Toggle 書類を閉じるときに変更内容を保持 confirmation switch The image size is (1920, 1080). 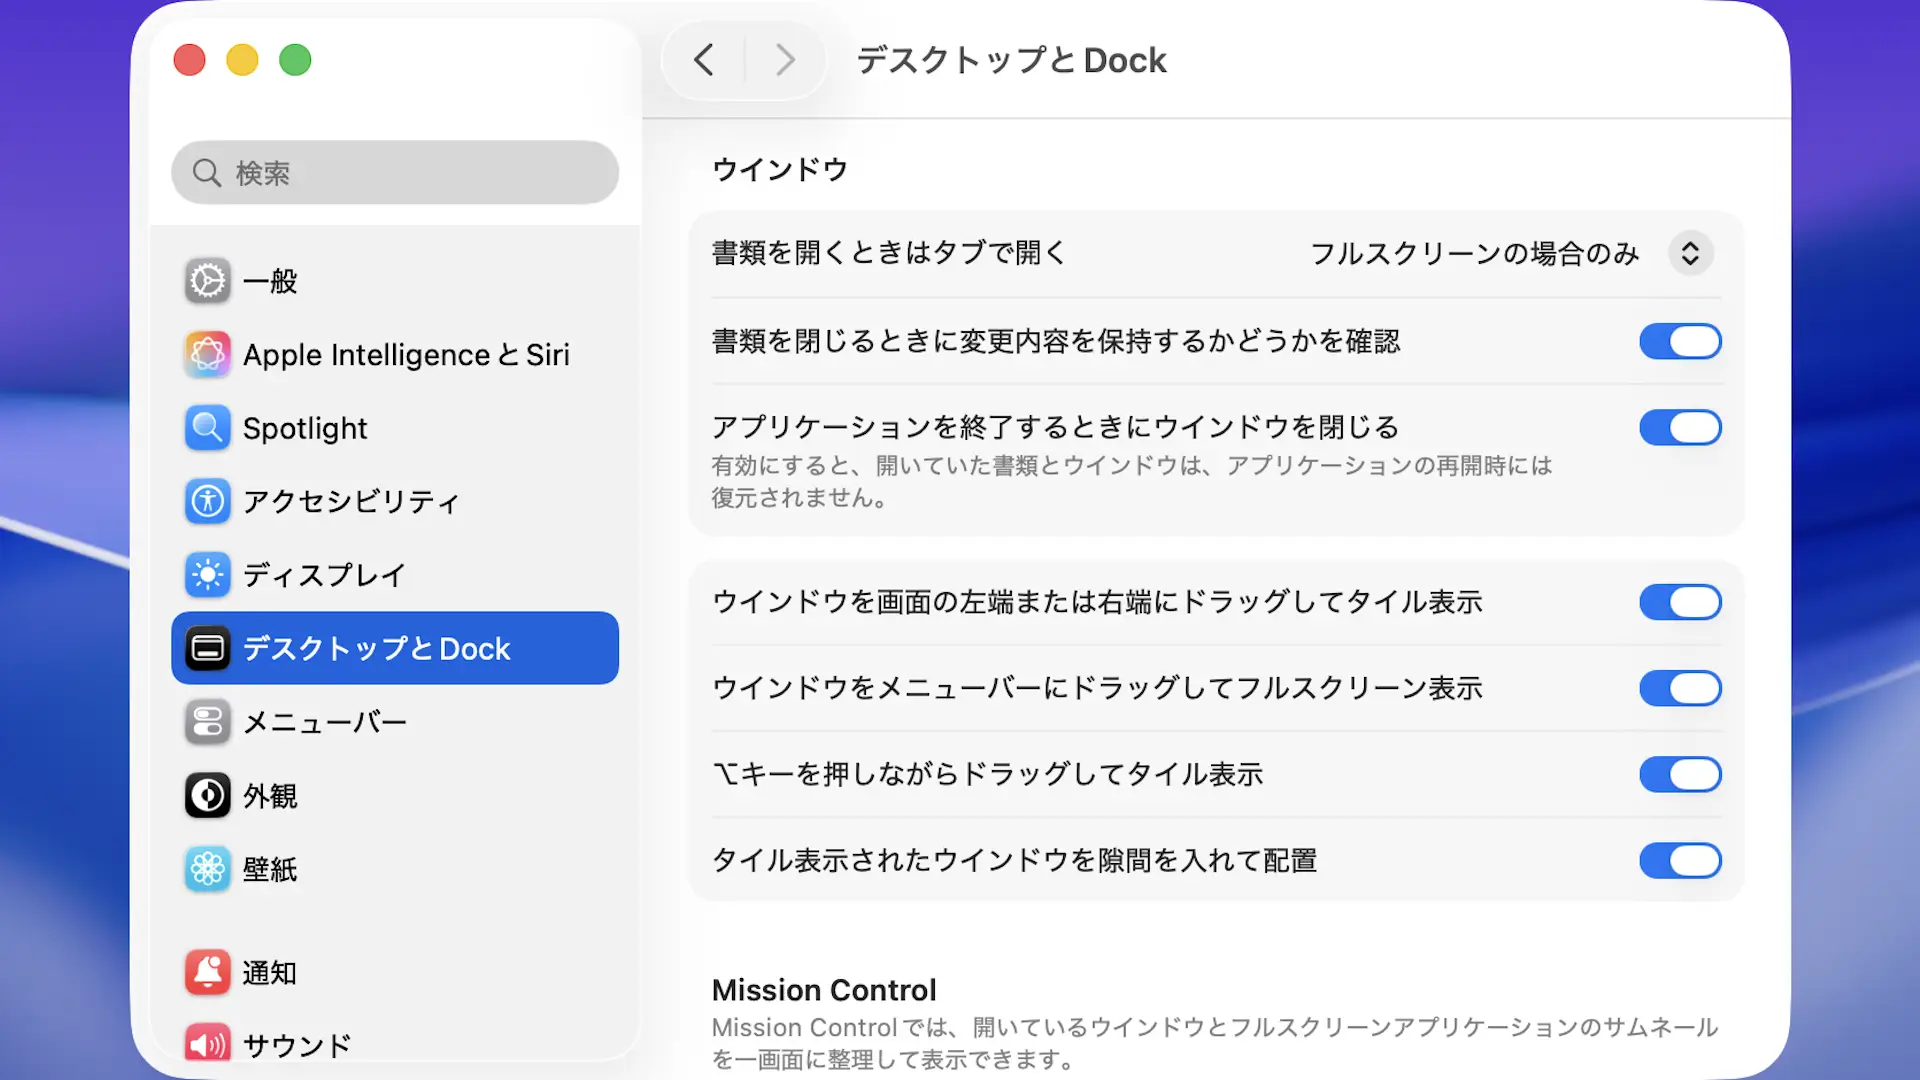pyautogui.click(x=1680, y=341)
